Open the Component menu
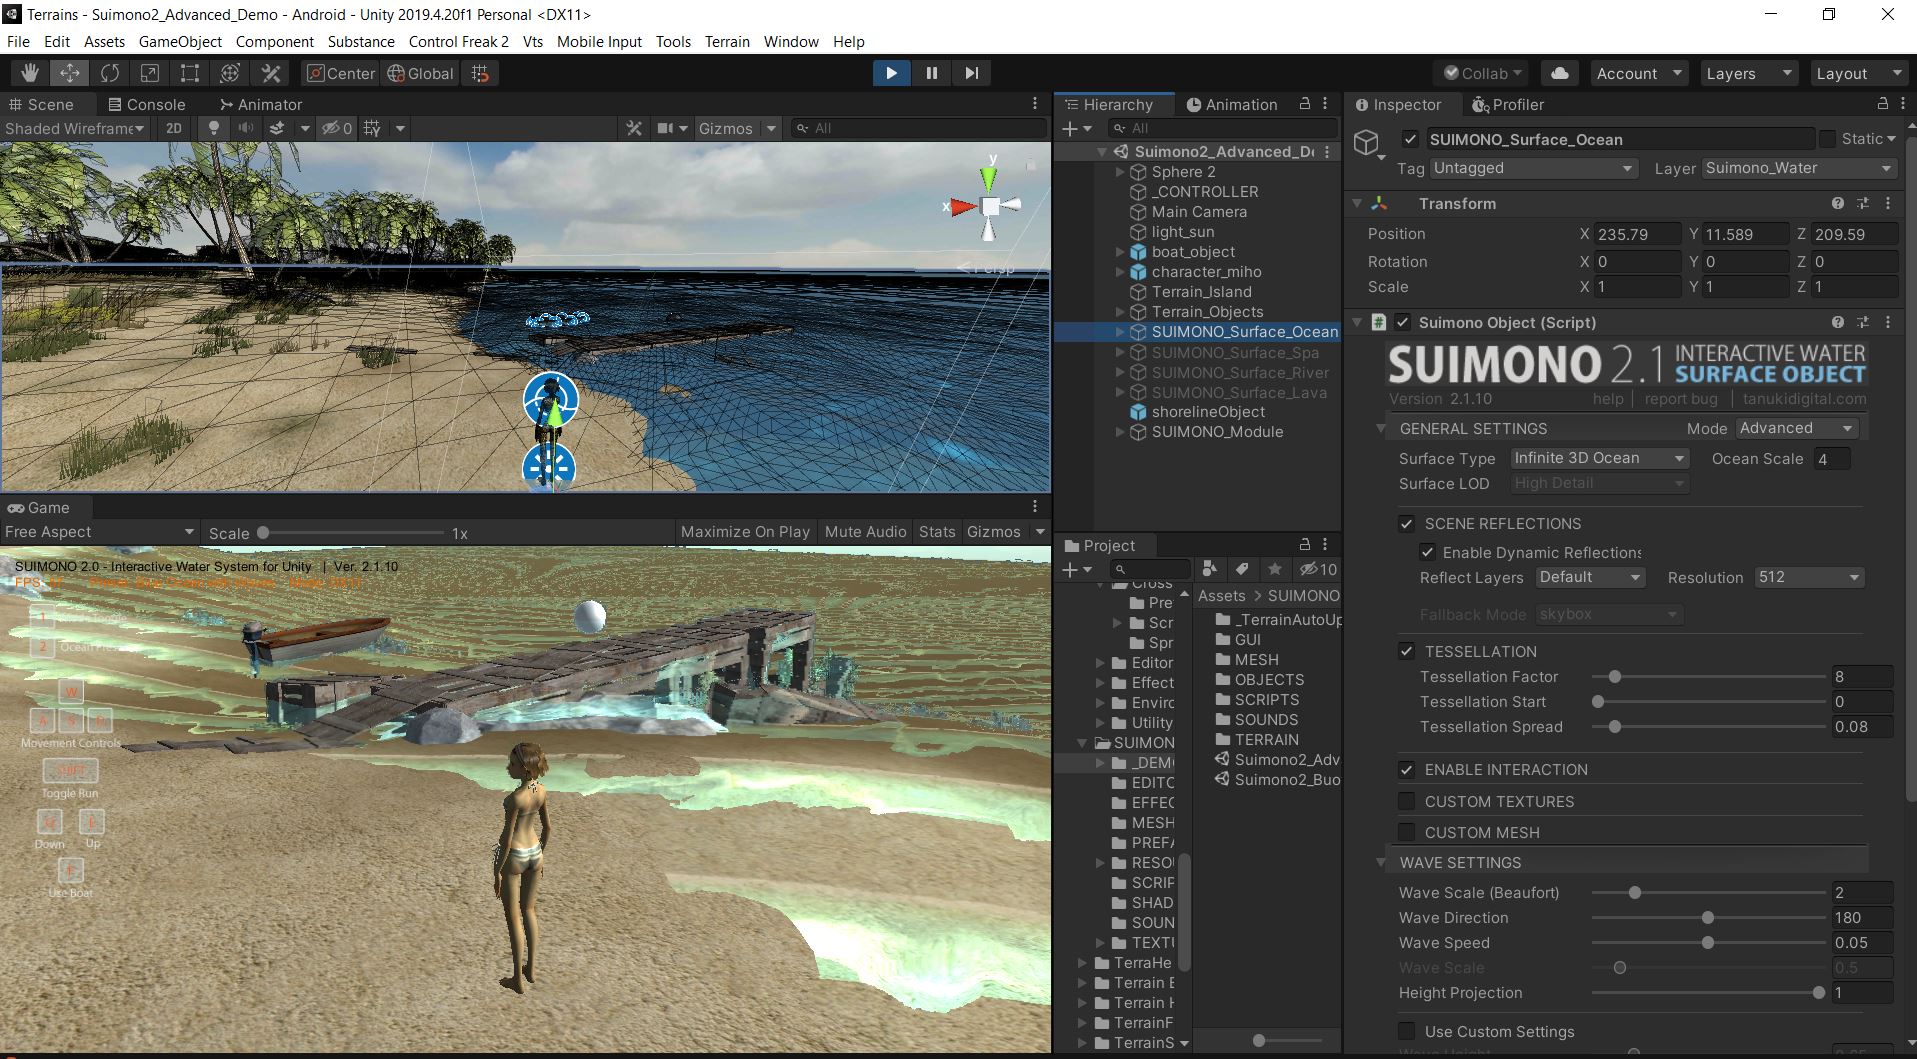The width and height of the screenshot is (1917, 1059). pos(275,41)
